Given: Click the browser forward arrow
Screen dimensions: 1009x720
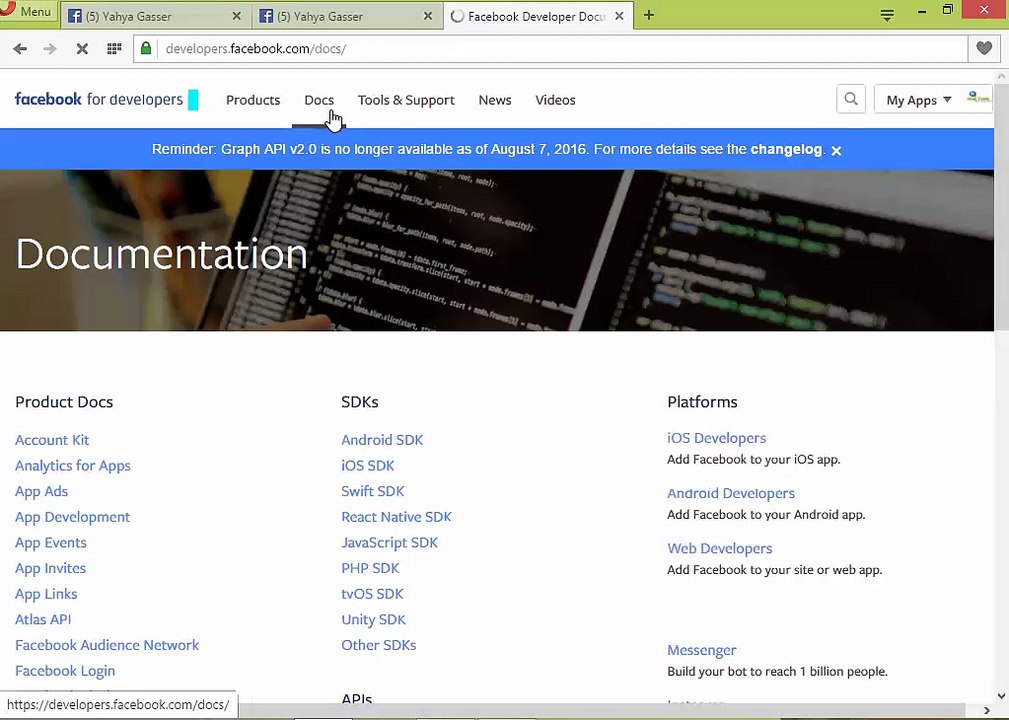Looking at the screenshot, I should point(50,49).
